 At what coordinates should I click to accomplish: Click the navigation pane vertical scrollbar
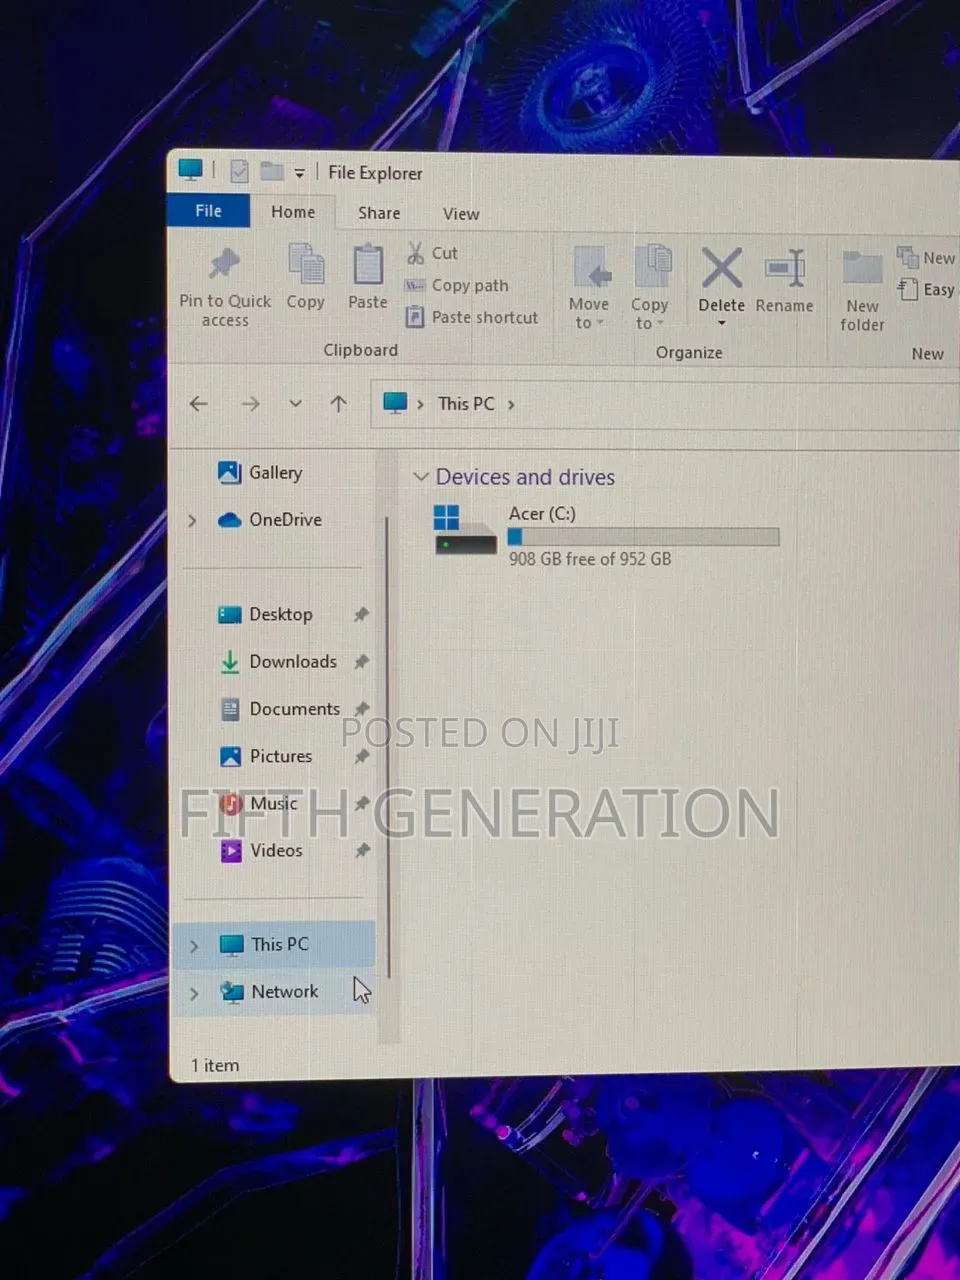point(387,748)
